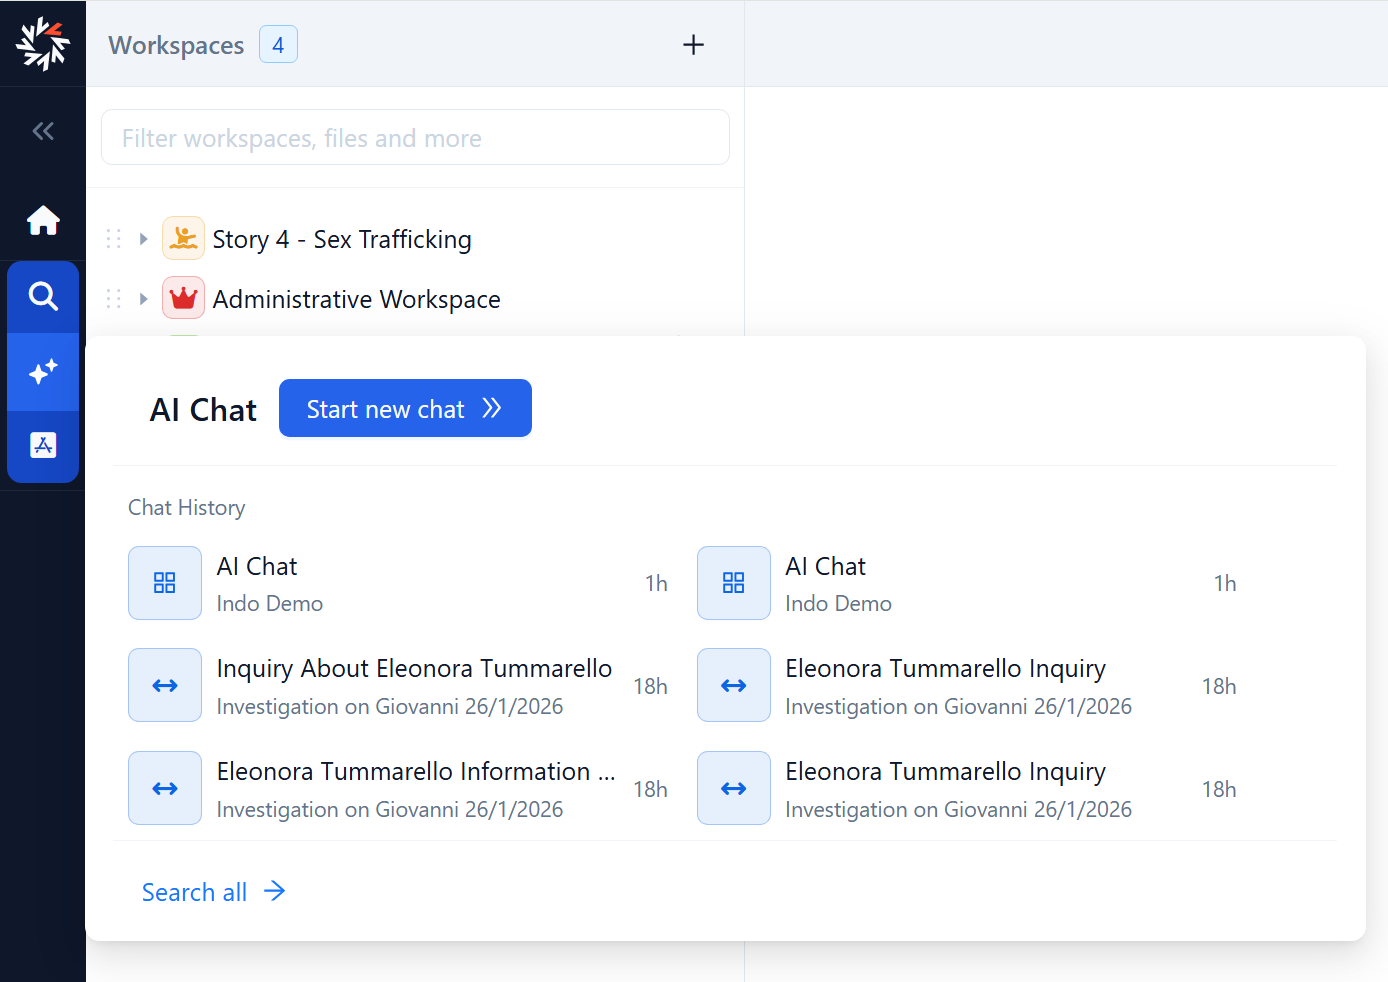
Task: Click the workspaces count badge showing 4
Action: pyautogui.click(x=278, y=45)
